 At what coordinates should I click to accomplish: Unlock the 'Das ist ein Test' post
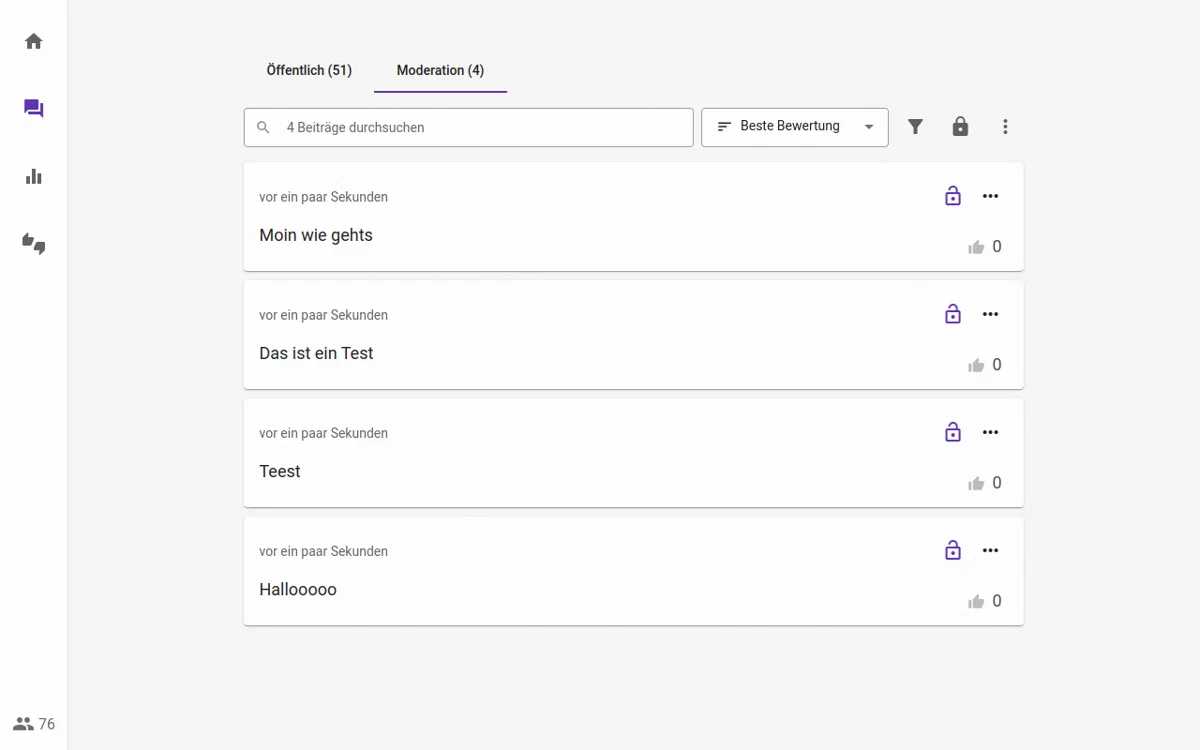(952, 314)
